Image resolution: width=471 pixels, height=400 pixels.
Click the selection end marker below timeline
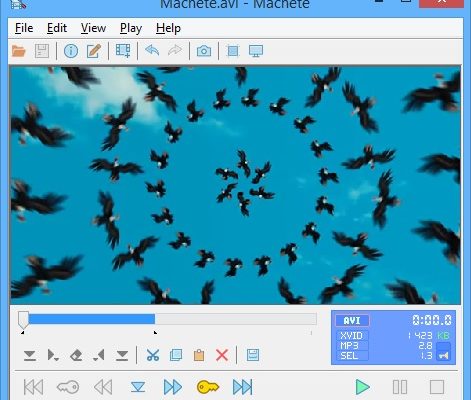155,332
